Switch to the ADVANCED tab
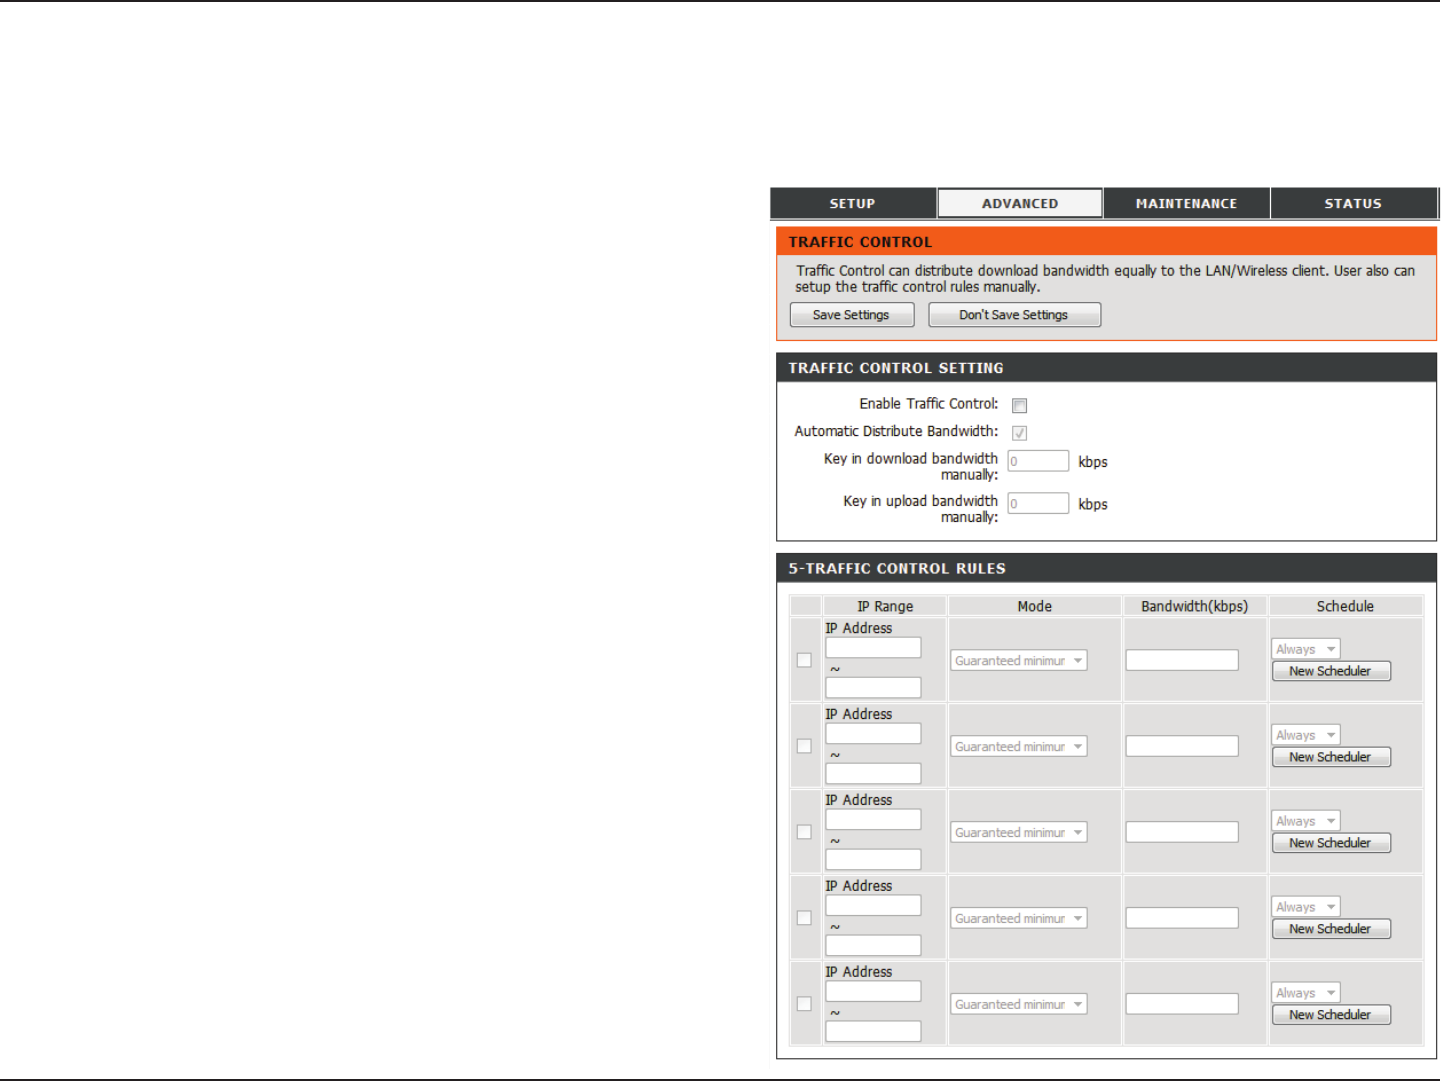 1020,203
